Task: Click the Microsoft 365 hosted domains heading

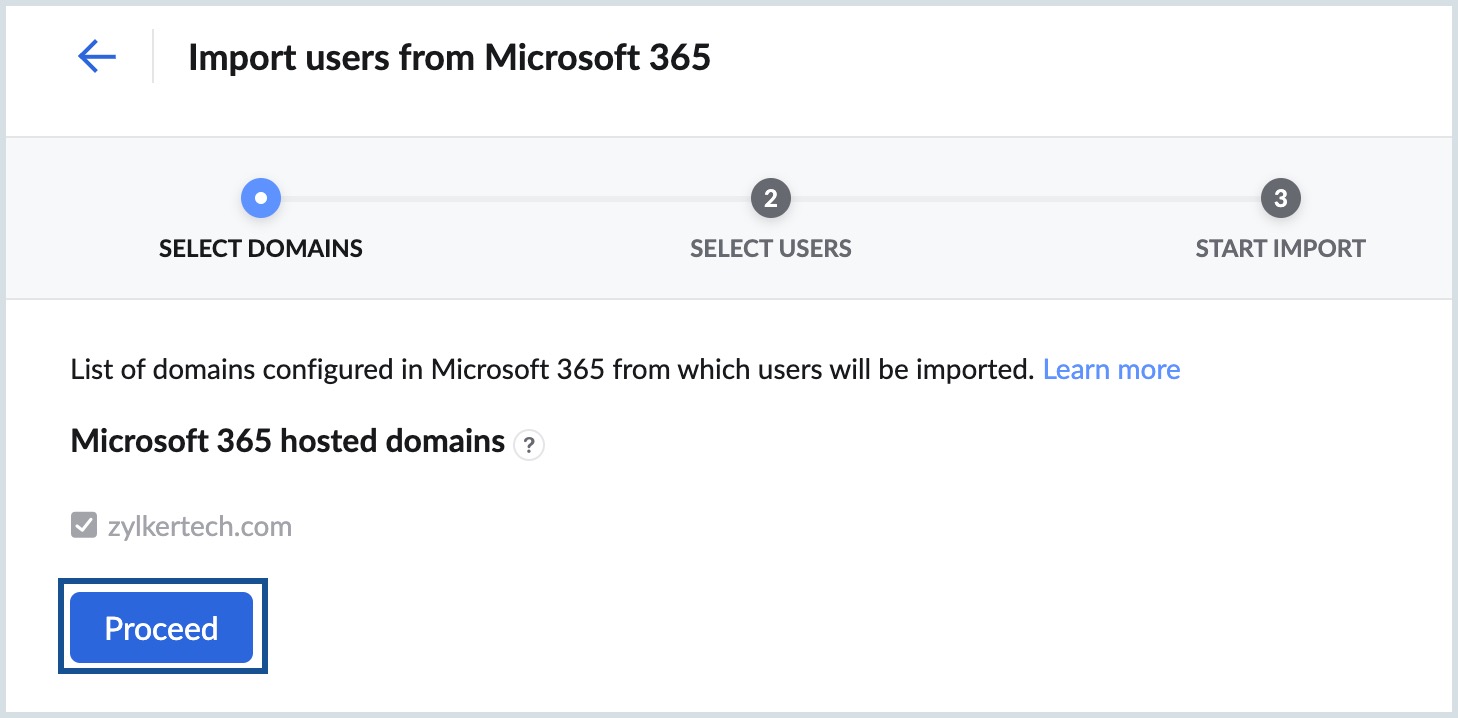Action: pyautogui.click(x=288, y=440)
